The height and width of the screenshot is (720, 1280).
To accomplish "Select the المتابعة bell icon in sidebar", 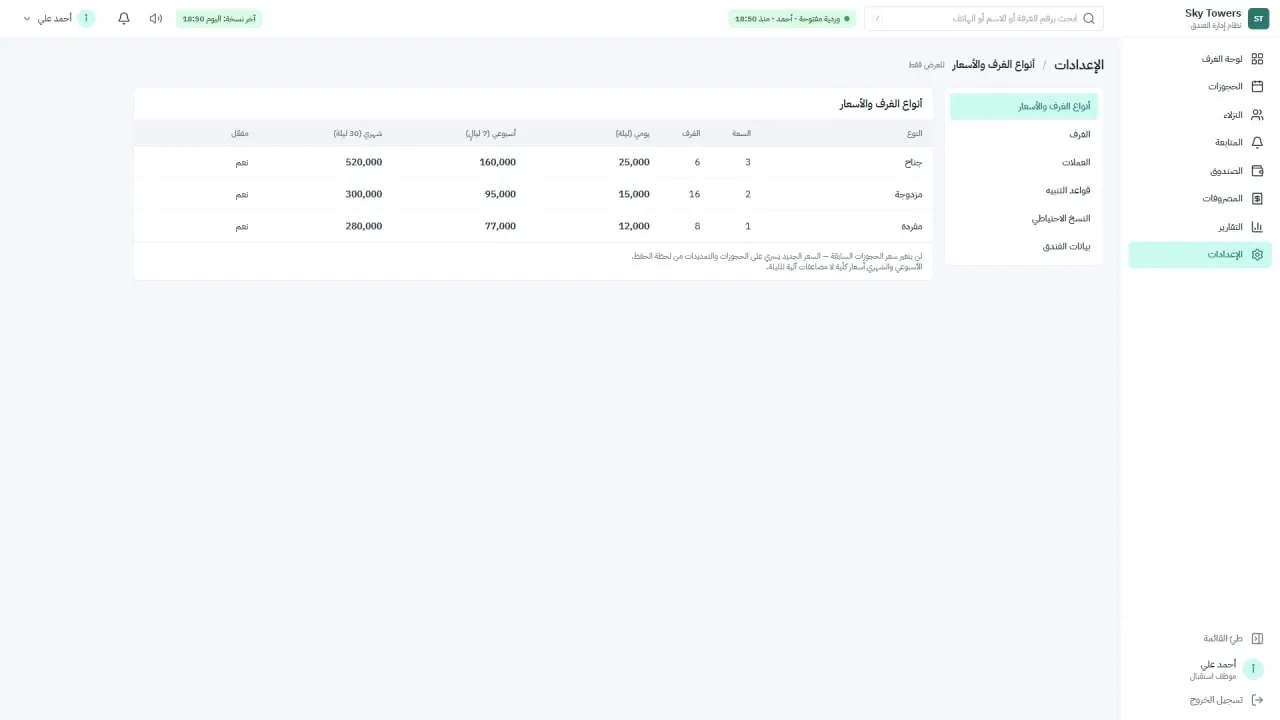I will click(x=1257, y=143).
